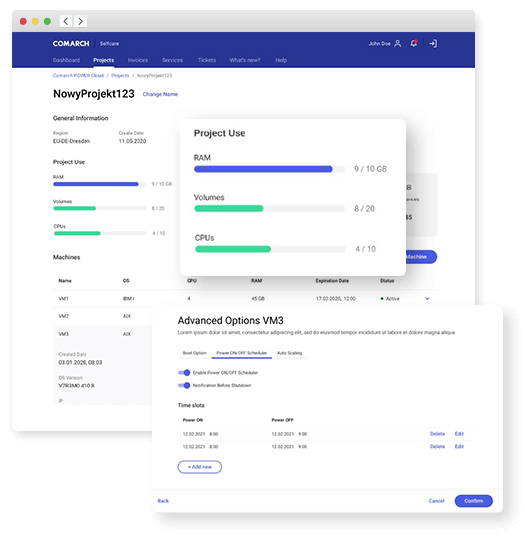Select the VM1 machine name
The width and height of the screenshot is (525, 538).
pos(63,299)
